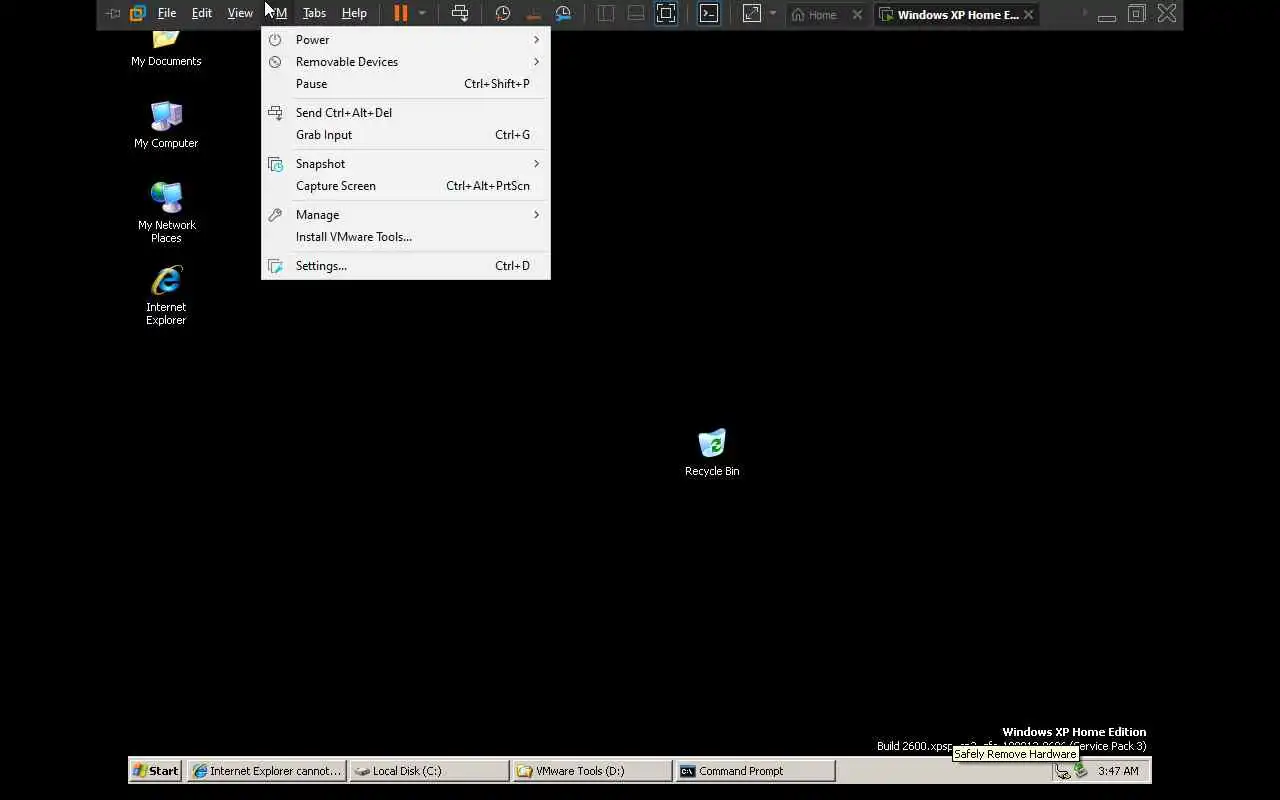This screenshot has height=800, width=1280.
Task: Select the My Computer desktop icon
Action: (166, 125)
